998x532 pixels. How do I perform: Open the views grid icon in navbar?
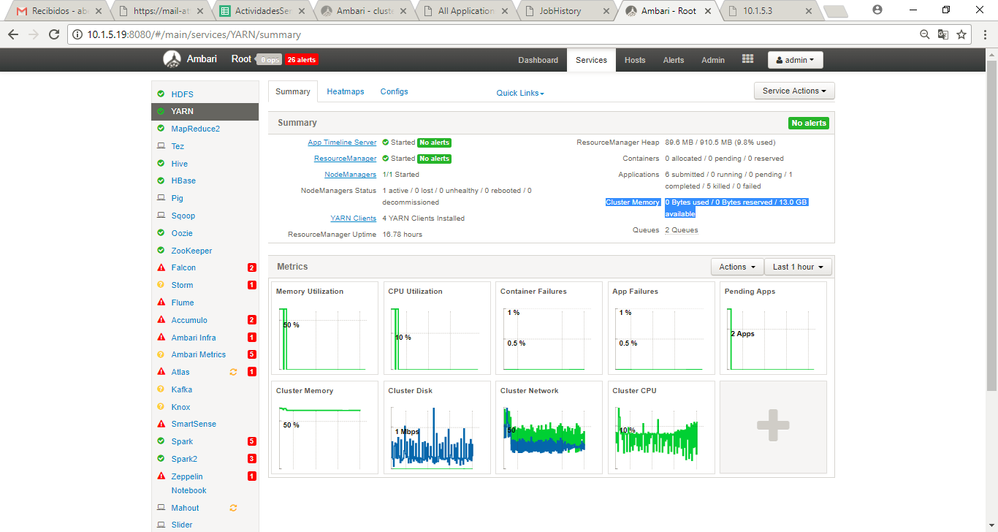click(748, 59)
